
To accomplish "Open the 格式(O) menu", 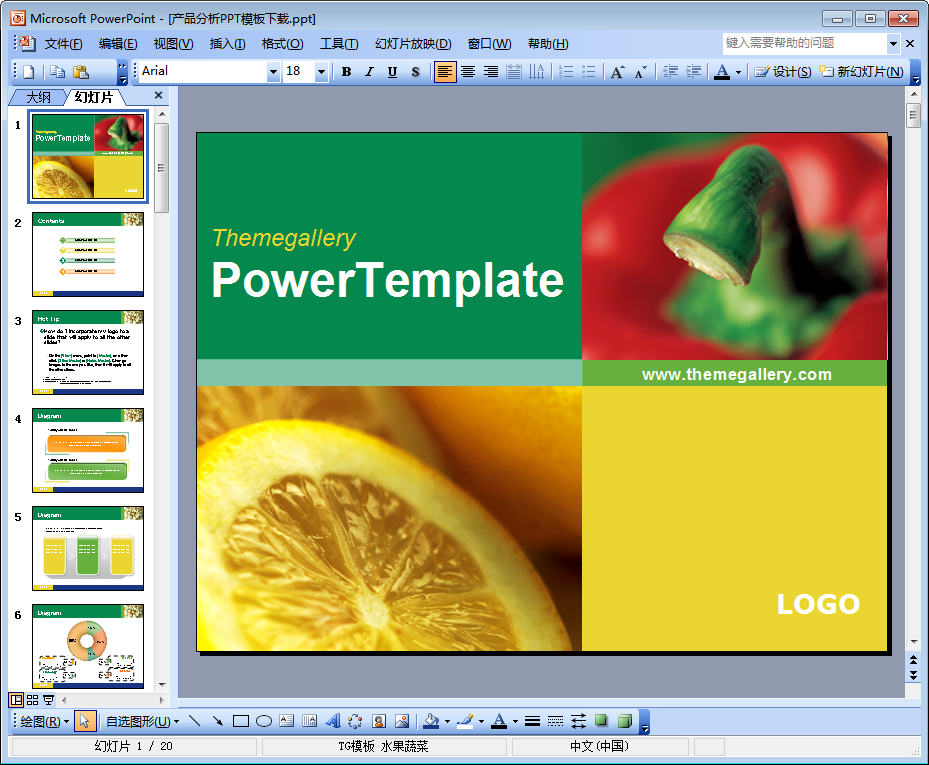I will pyautogui.click(x=283, y=44).
